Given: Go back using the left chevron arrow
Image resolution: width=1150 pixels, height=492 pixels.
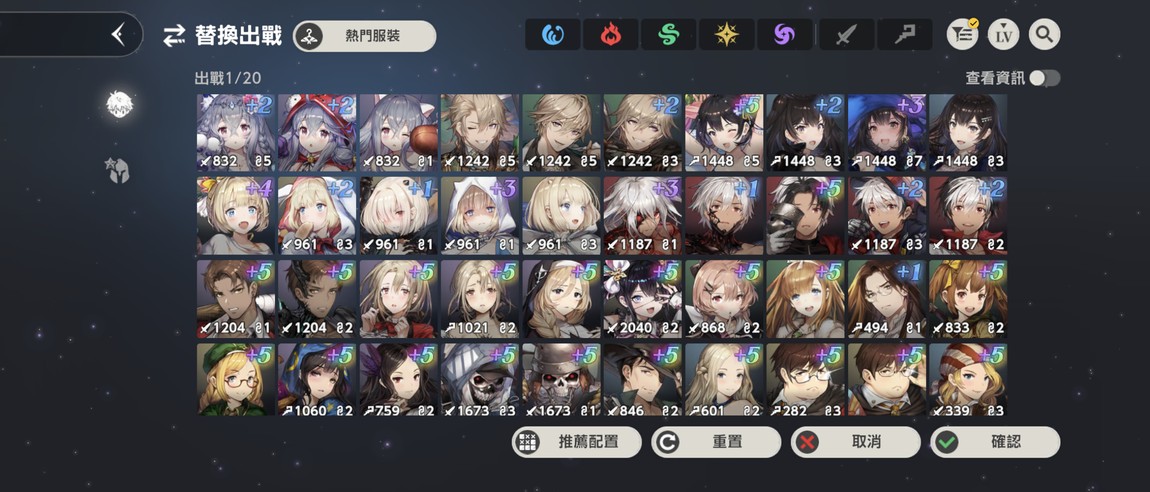Looking at the screenshot, I should (118, 34).
